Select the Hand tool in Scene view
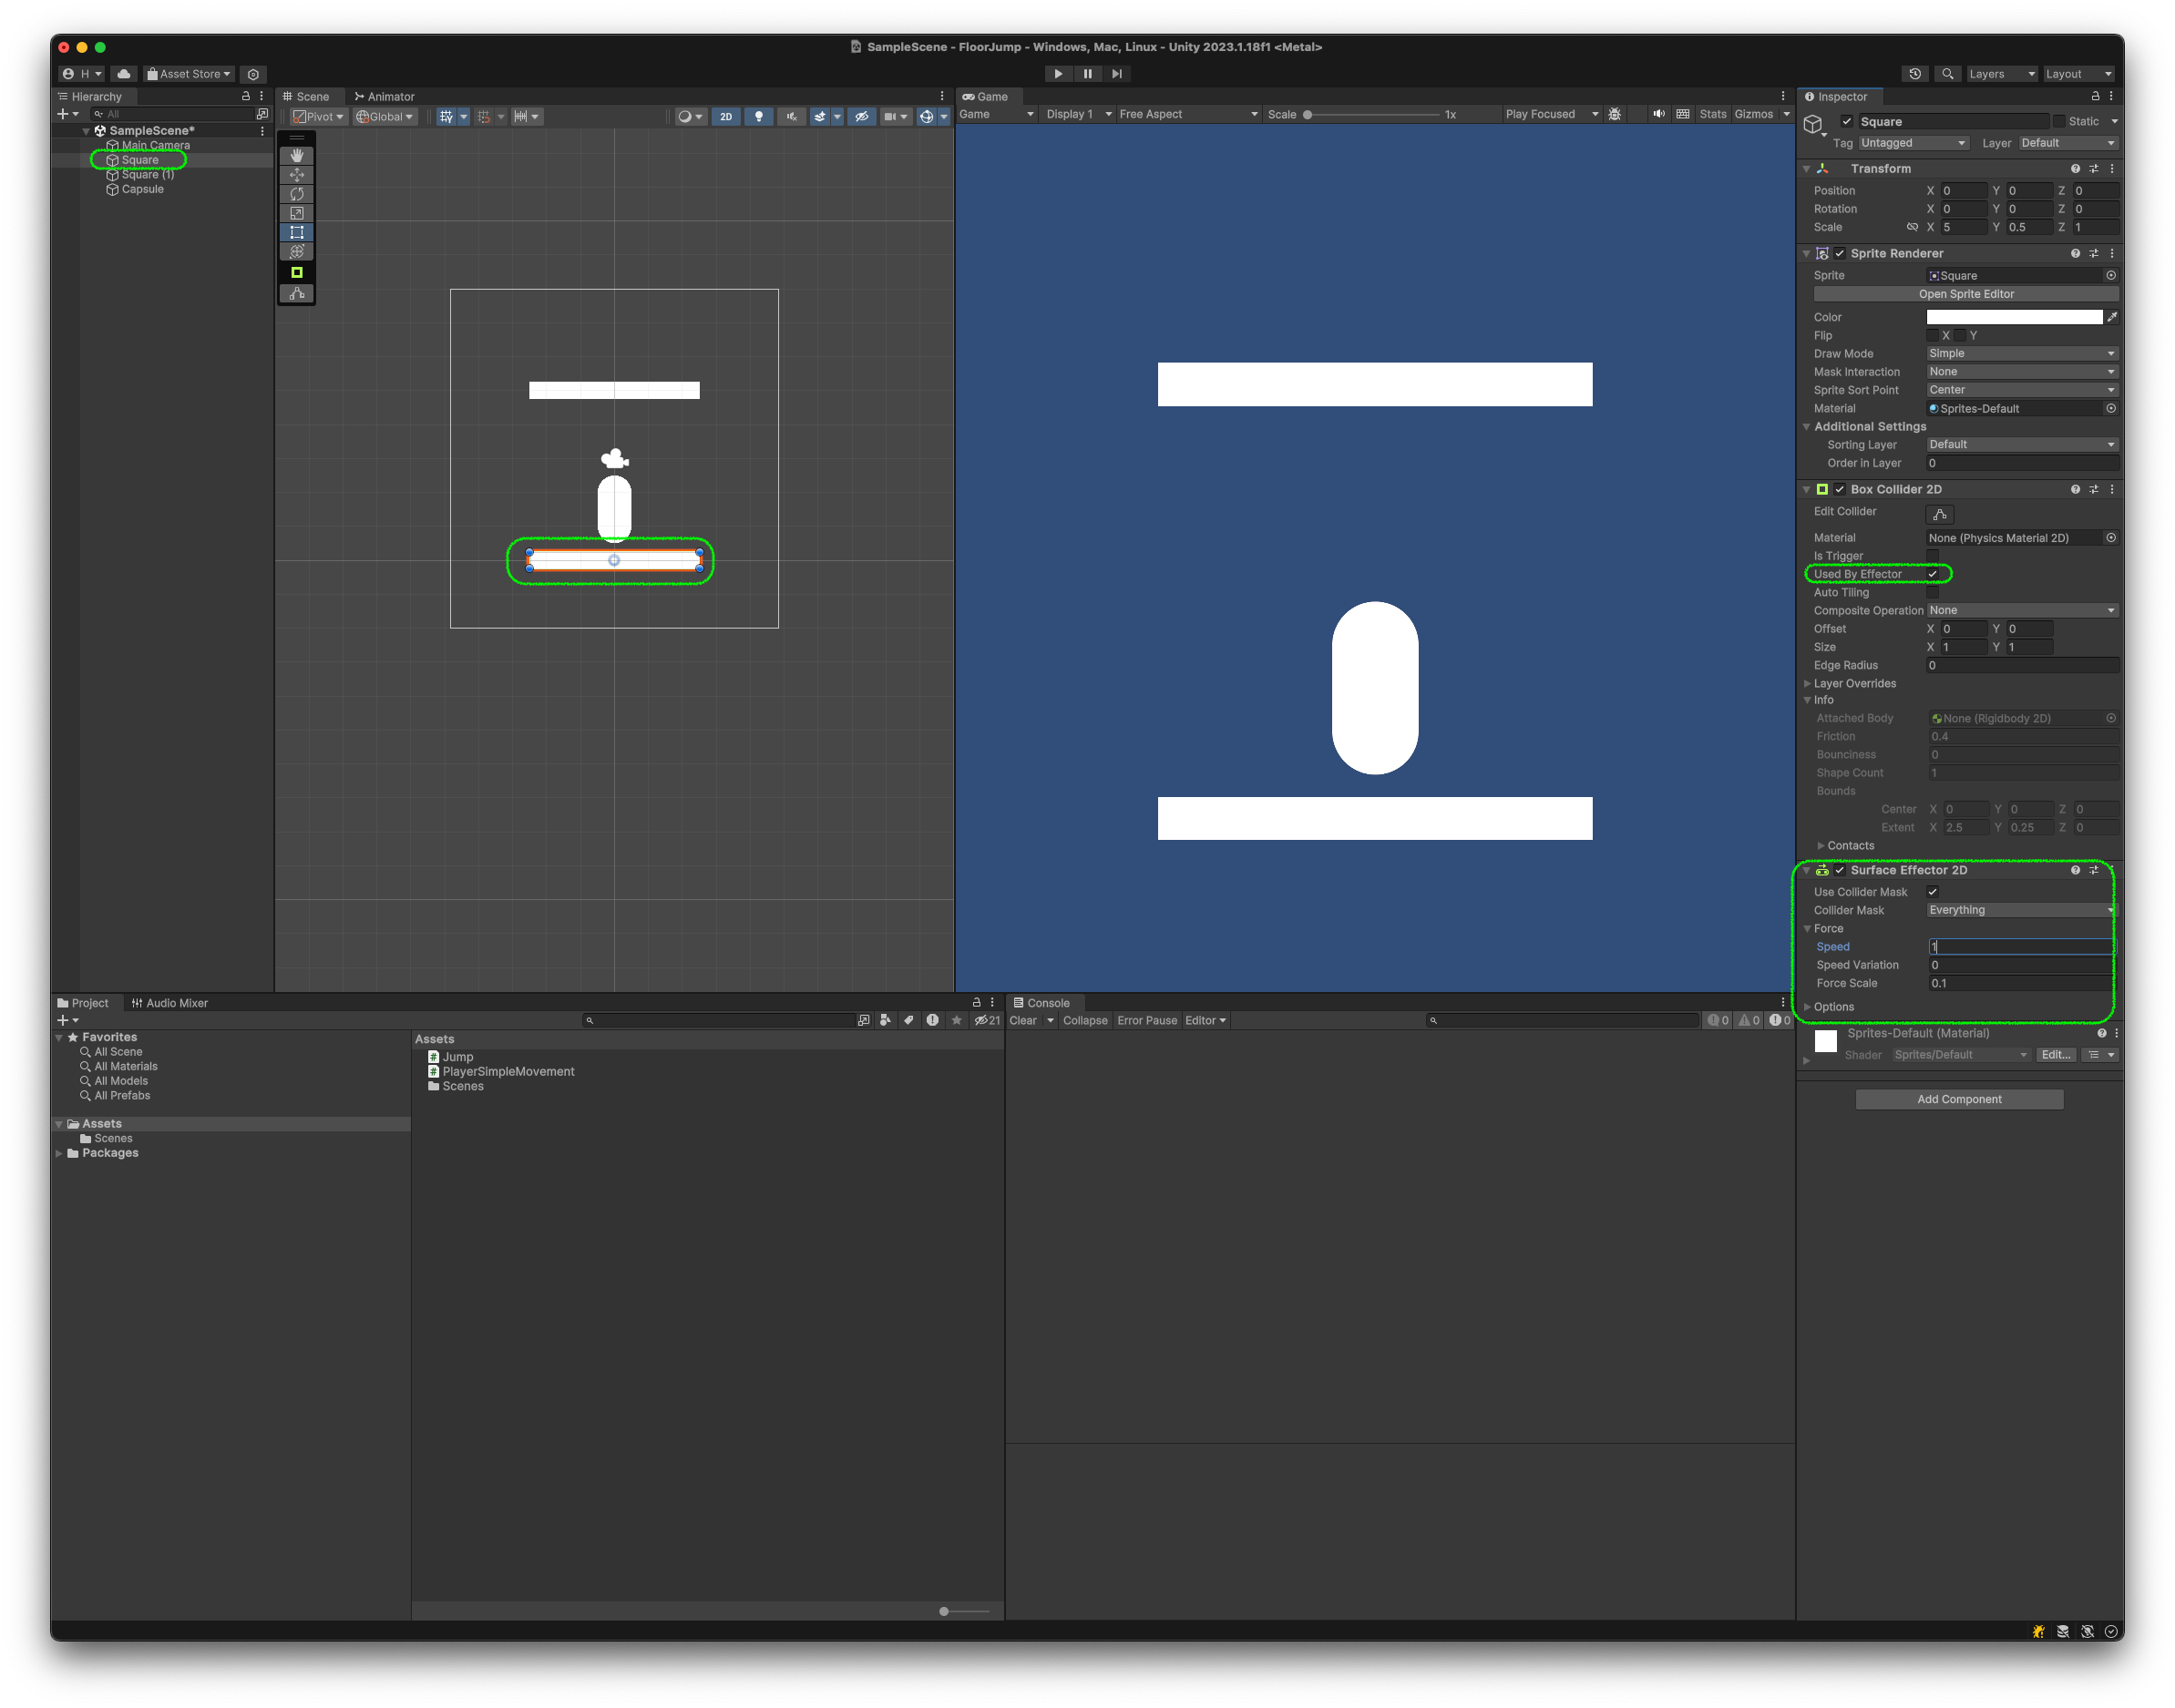The image size is (2175, 1708). click(x=297, y=155)
